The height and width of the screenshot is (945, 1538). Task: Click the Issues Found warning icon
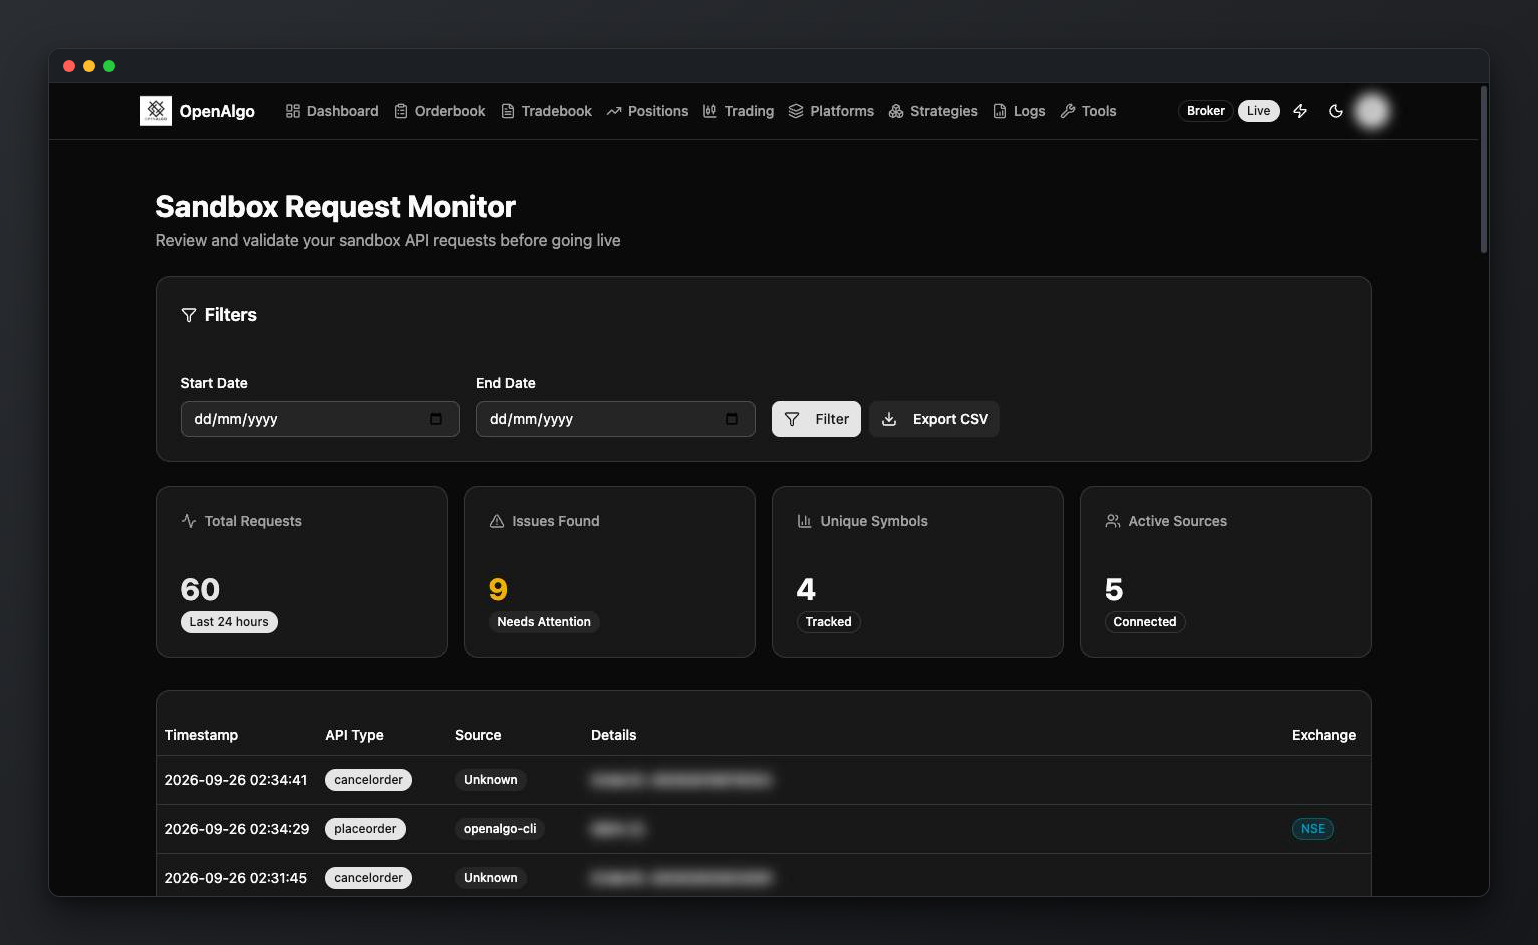(496, 521)
